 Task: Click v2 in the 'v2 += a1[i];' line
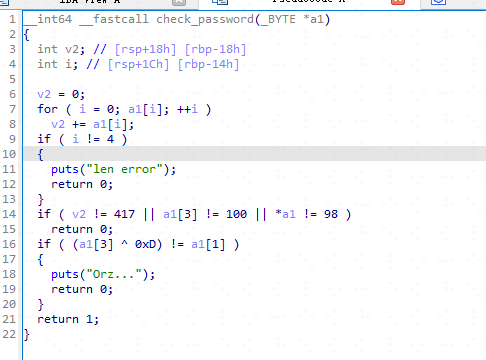tap(58, 124)
